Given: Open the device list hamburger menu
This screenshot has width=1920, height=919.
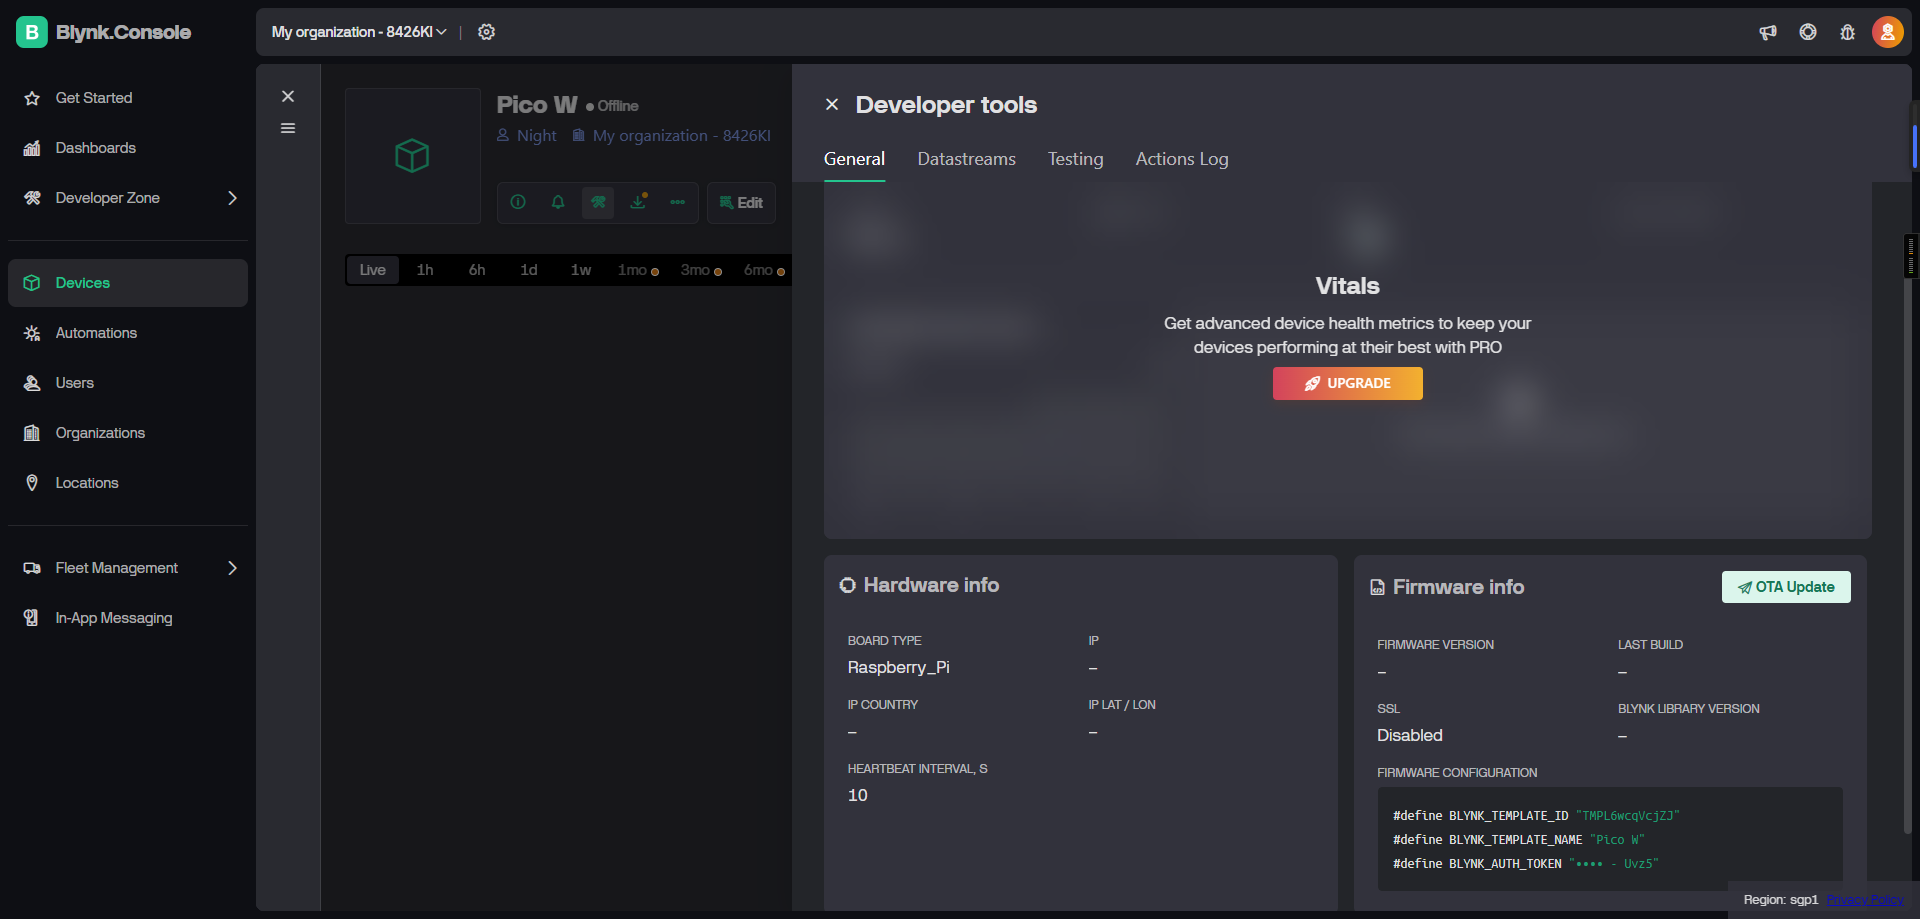Looking at the screenshot, I should (x=288, y=128).
